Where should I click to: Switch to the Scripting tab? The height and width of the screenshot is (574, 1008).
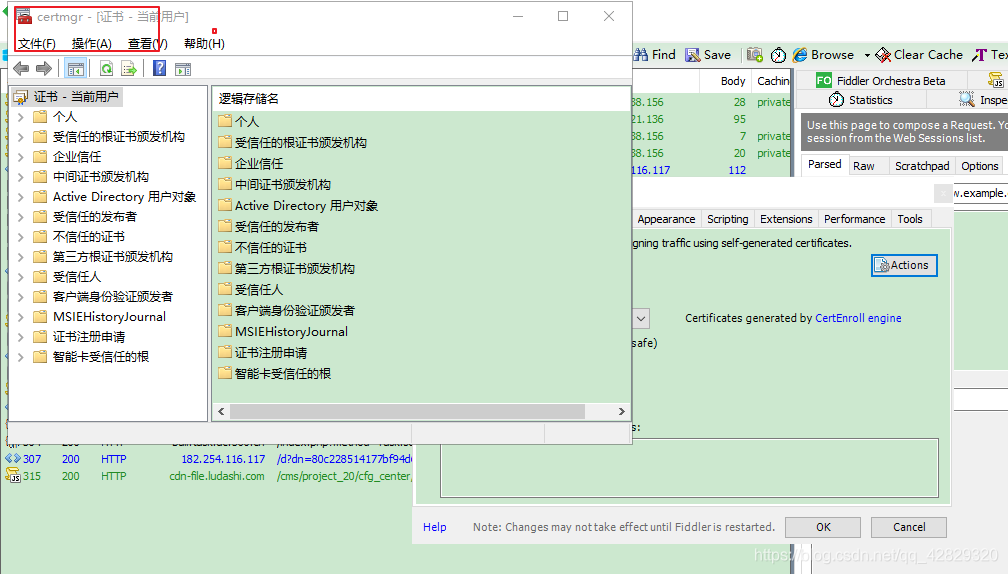728,219
